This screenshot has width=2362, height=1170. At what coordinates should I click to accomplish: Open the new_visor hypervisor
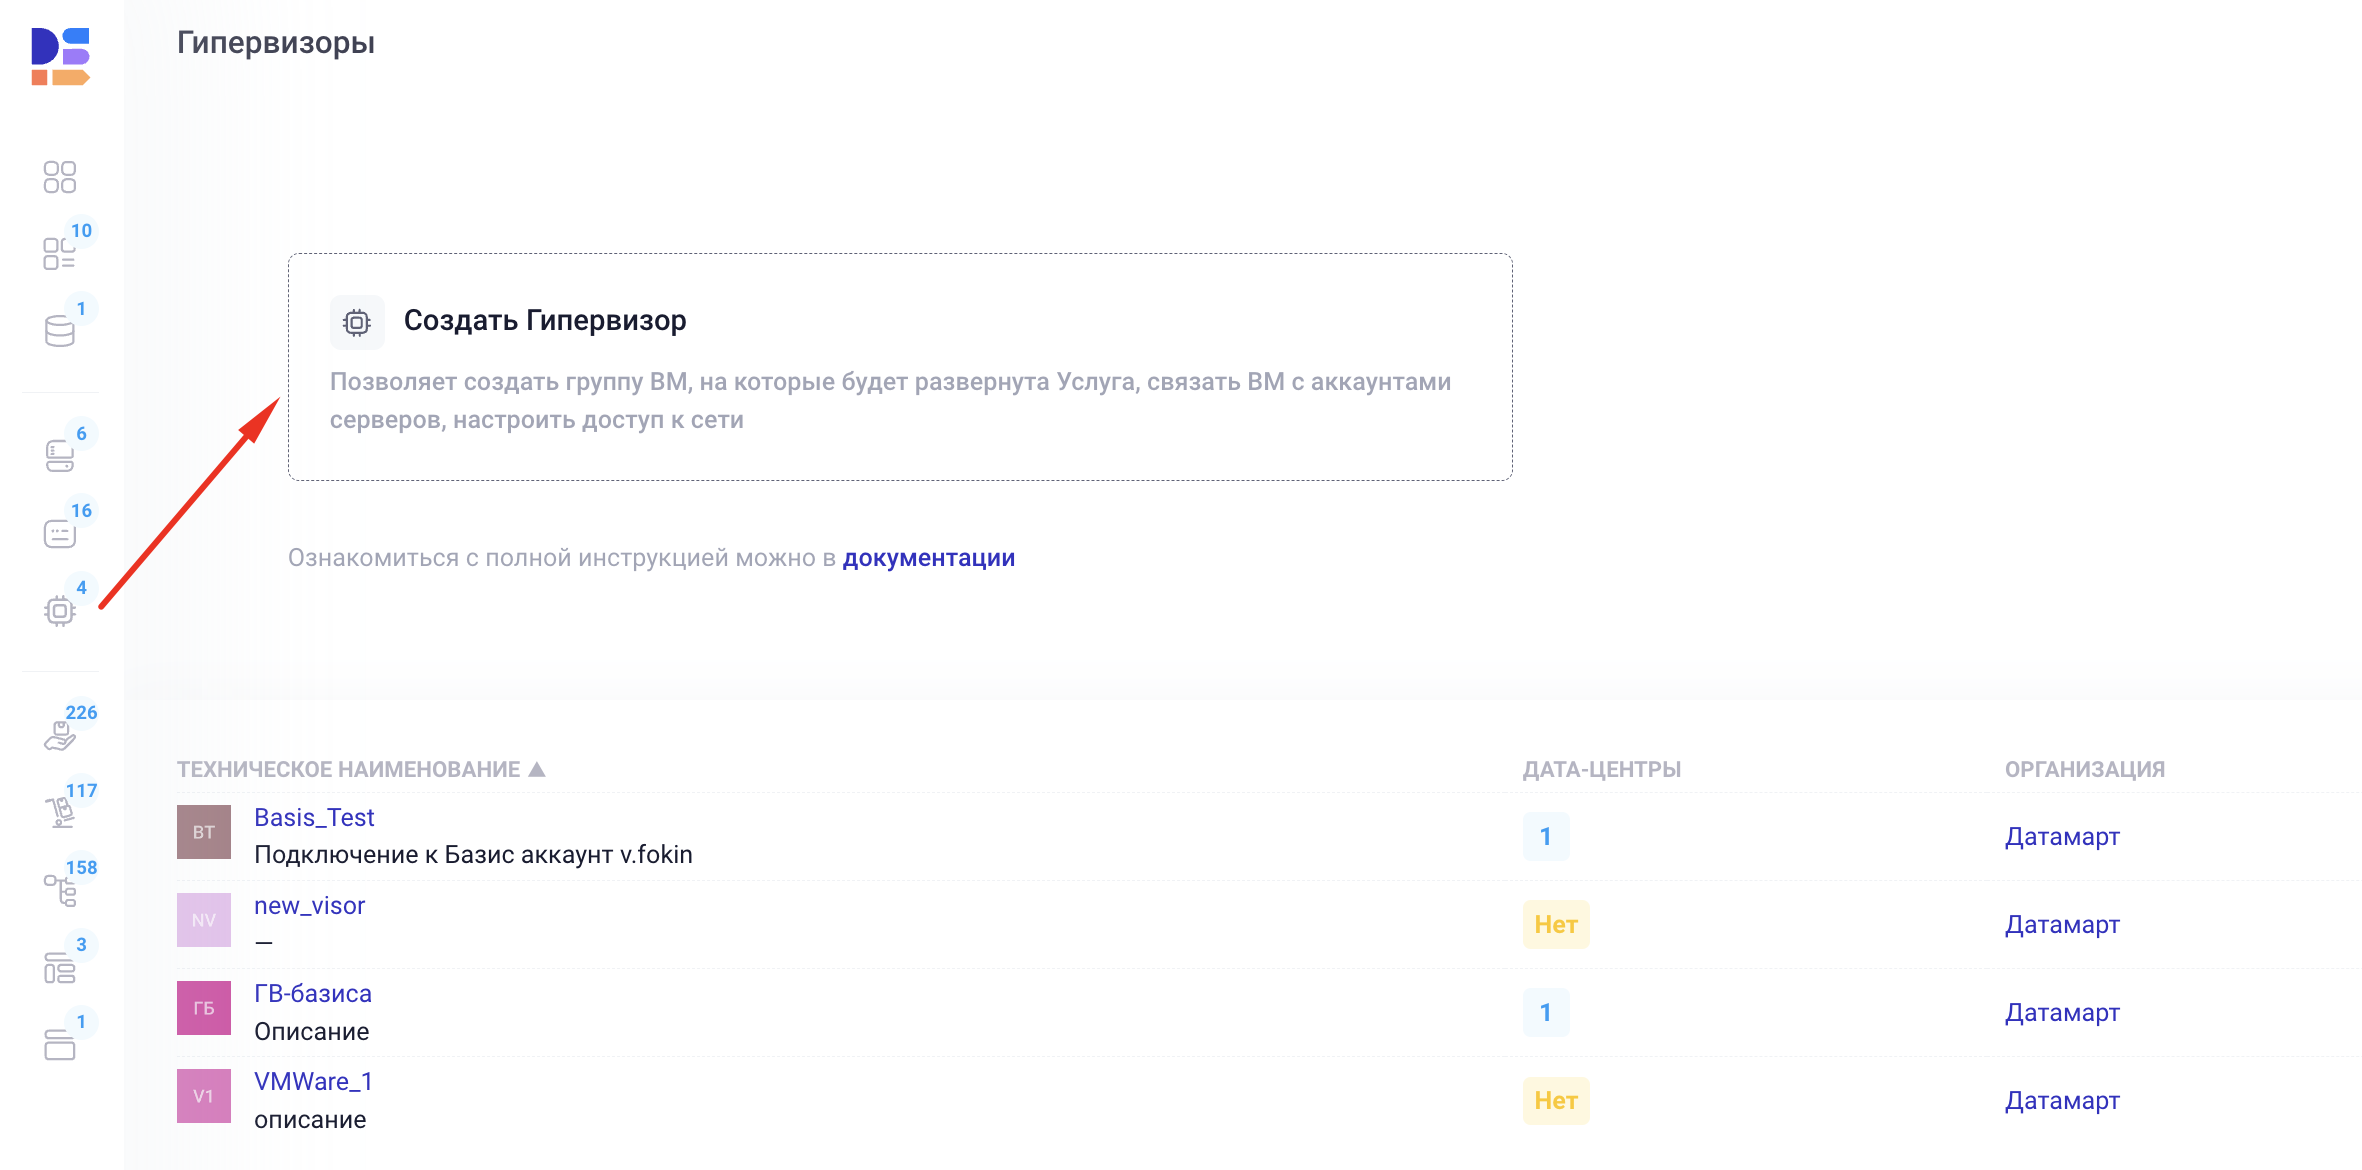click(309, 906)
